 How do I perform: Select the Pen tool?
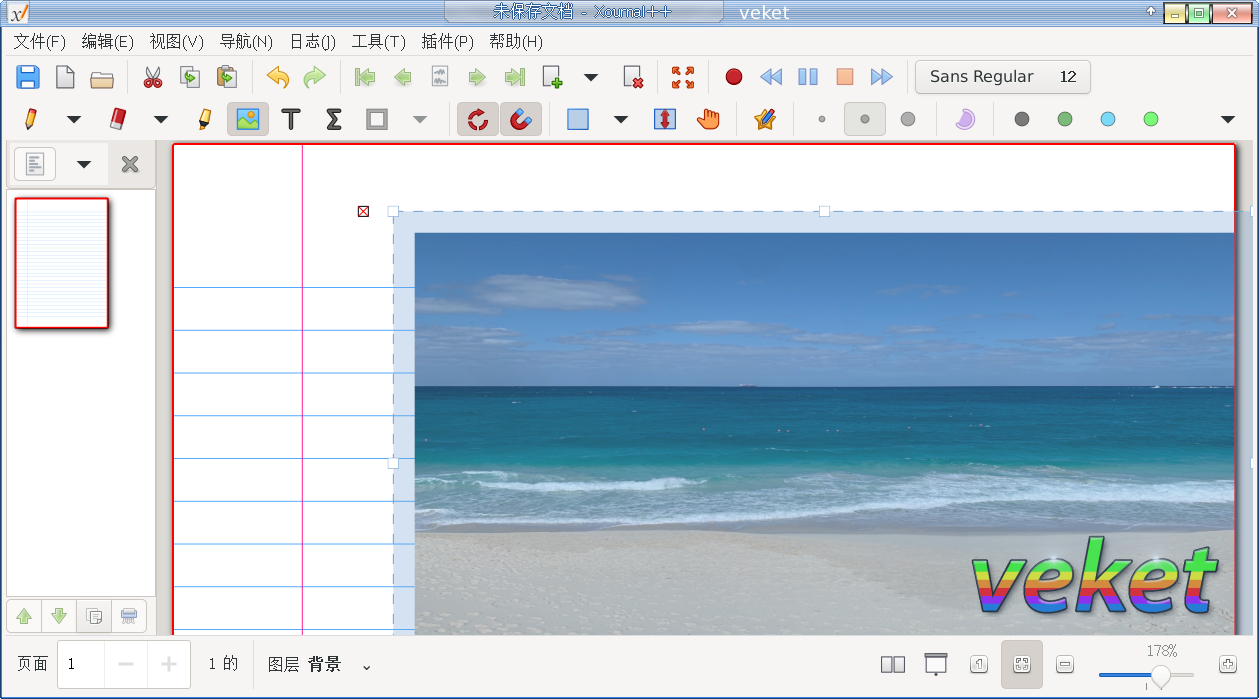pyautogui.click(x=30, y=119)
